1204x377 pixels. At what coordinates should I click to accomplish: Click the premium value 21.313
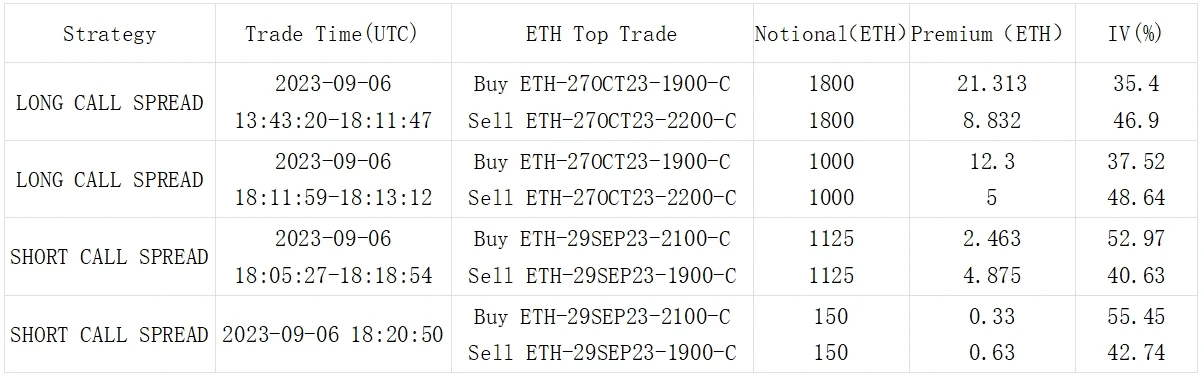pos(991,84)
